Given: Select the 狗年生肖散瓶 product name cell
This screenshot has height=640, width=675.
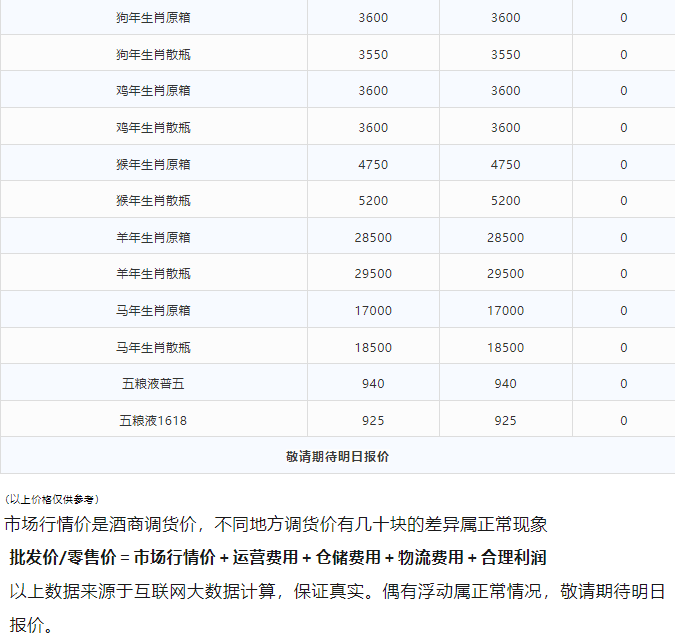Looking at the screenshot, I should point(153,55).
